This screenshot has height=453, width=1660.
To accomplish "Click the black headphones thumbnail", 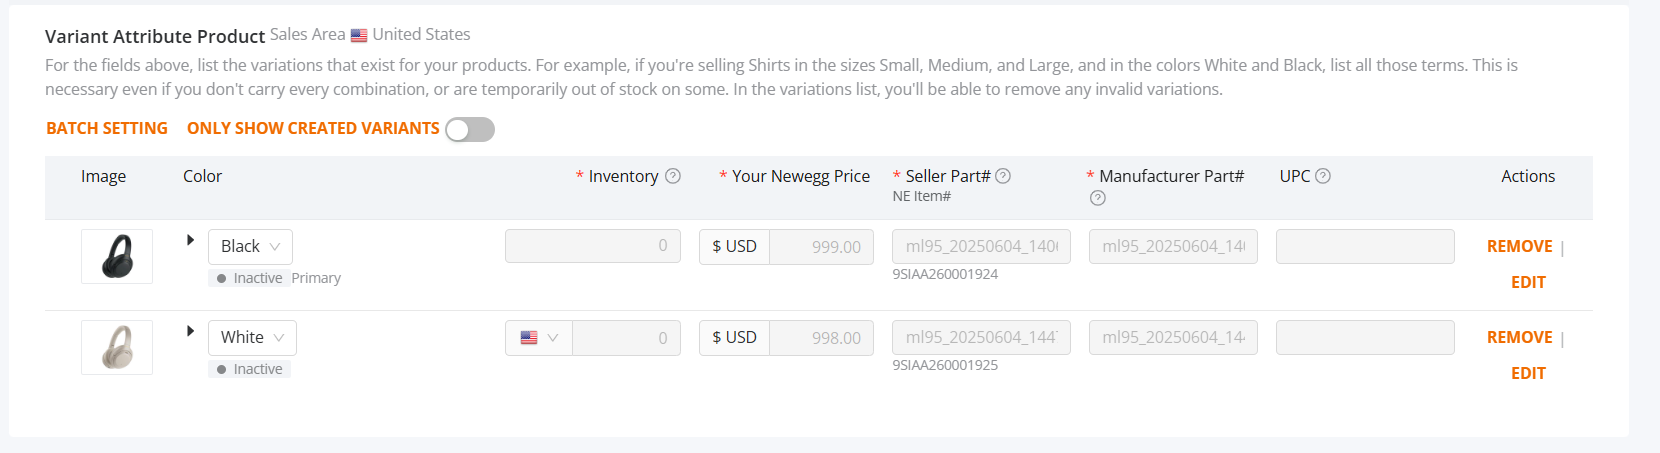I will coord(117,256).
